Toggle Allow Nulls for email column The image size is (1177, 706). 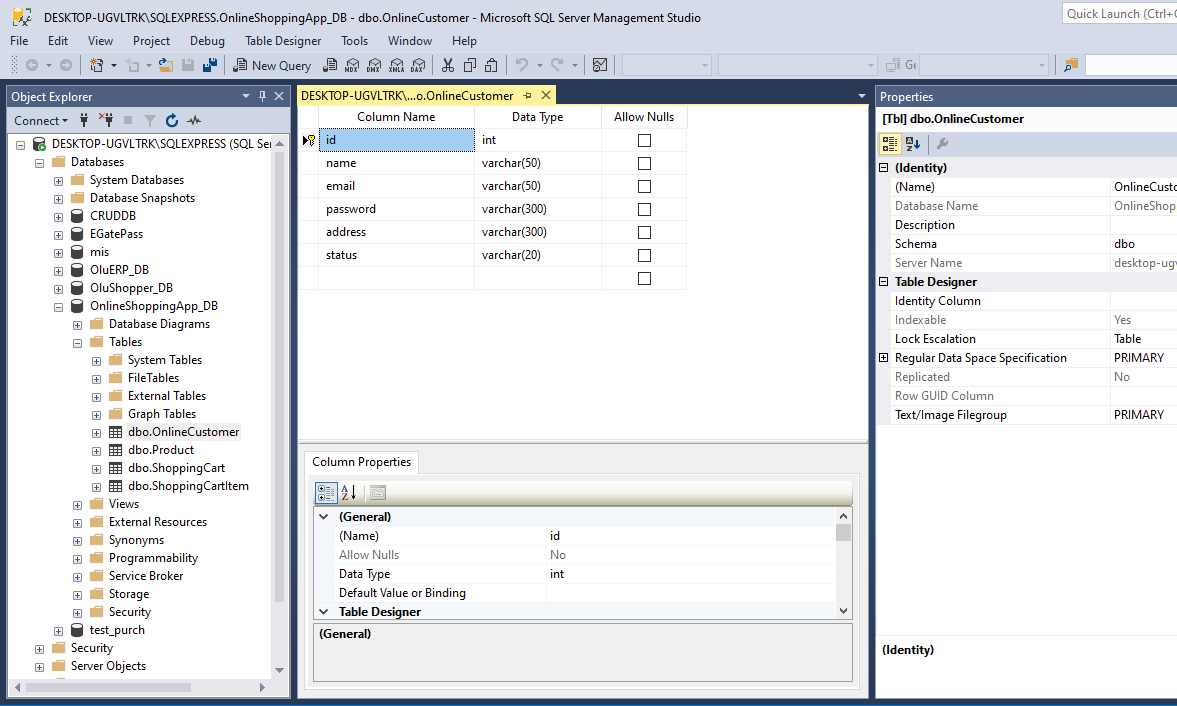point(644,186)
